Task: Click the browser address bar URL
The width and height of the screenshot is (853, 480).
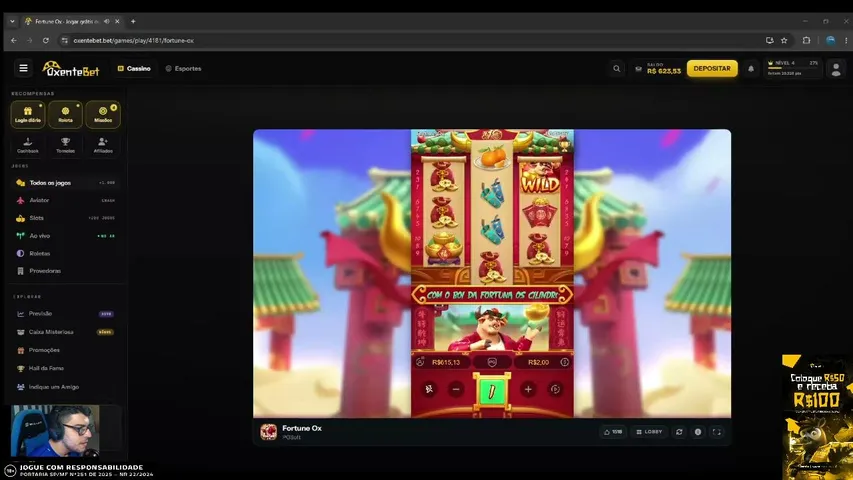Action: click(x=133, y=40)
